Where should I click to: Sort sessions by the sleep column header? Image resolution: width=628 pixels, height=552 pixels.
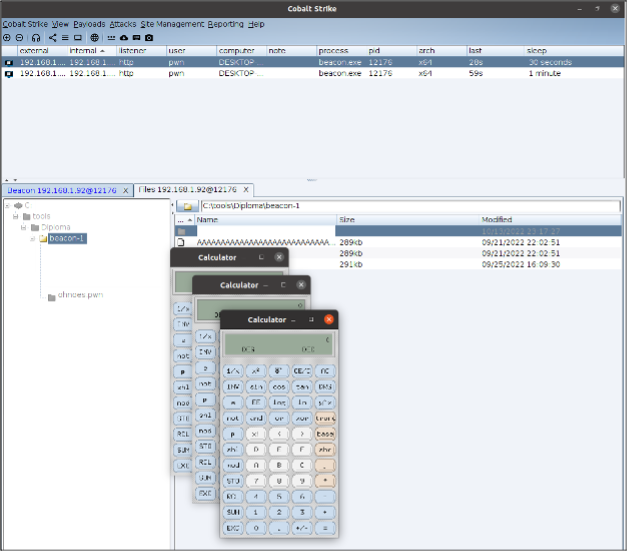pos(574,51)
